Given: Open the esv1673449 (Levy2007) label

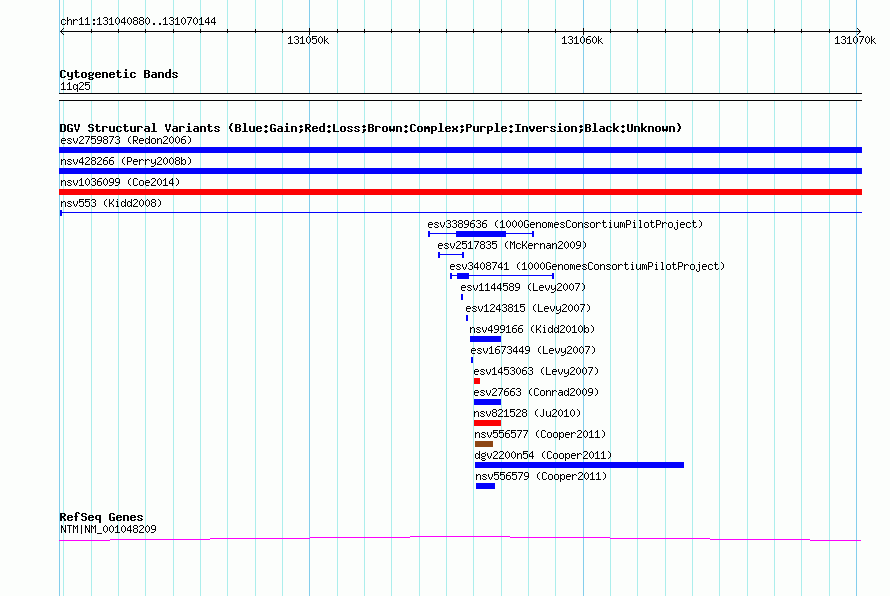Looking at the screenshot, I should (x=533, y=350).
